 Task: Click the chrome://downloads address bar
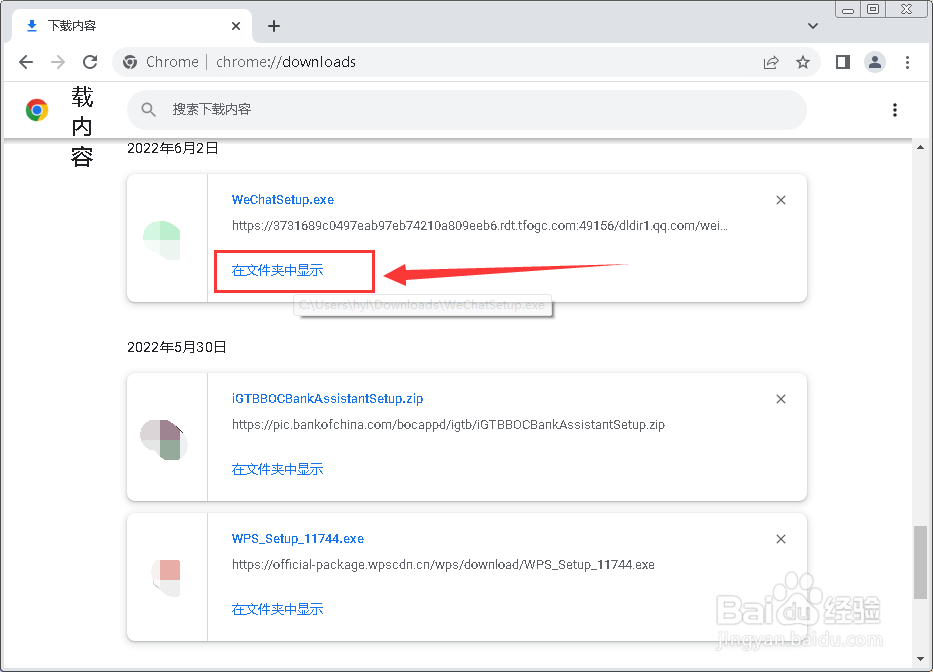pyautogui.click(x=464, y=62)
